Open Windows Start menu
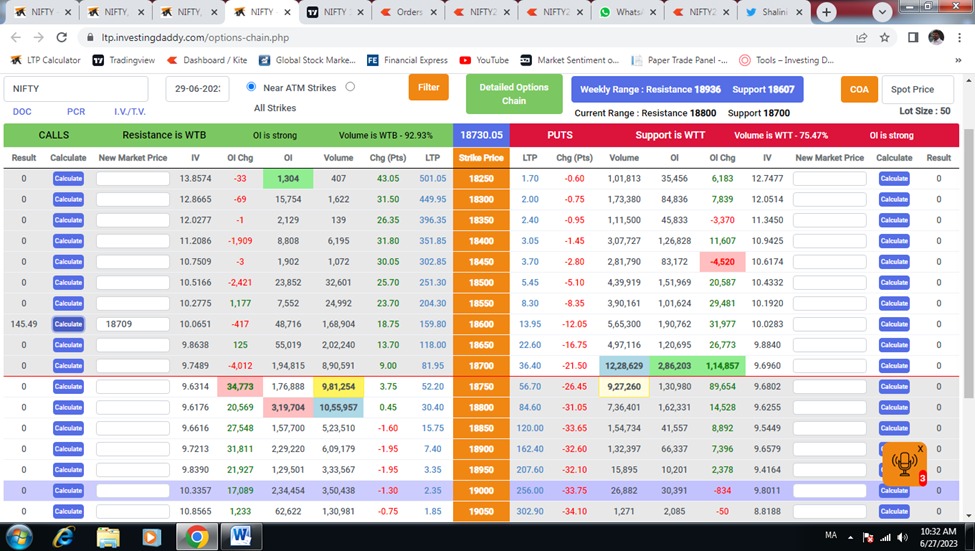 coord(19,537)
